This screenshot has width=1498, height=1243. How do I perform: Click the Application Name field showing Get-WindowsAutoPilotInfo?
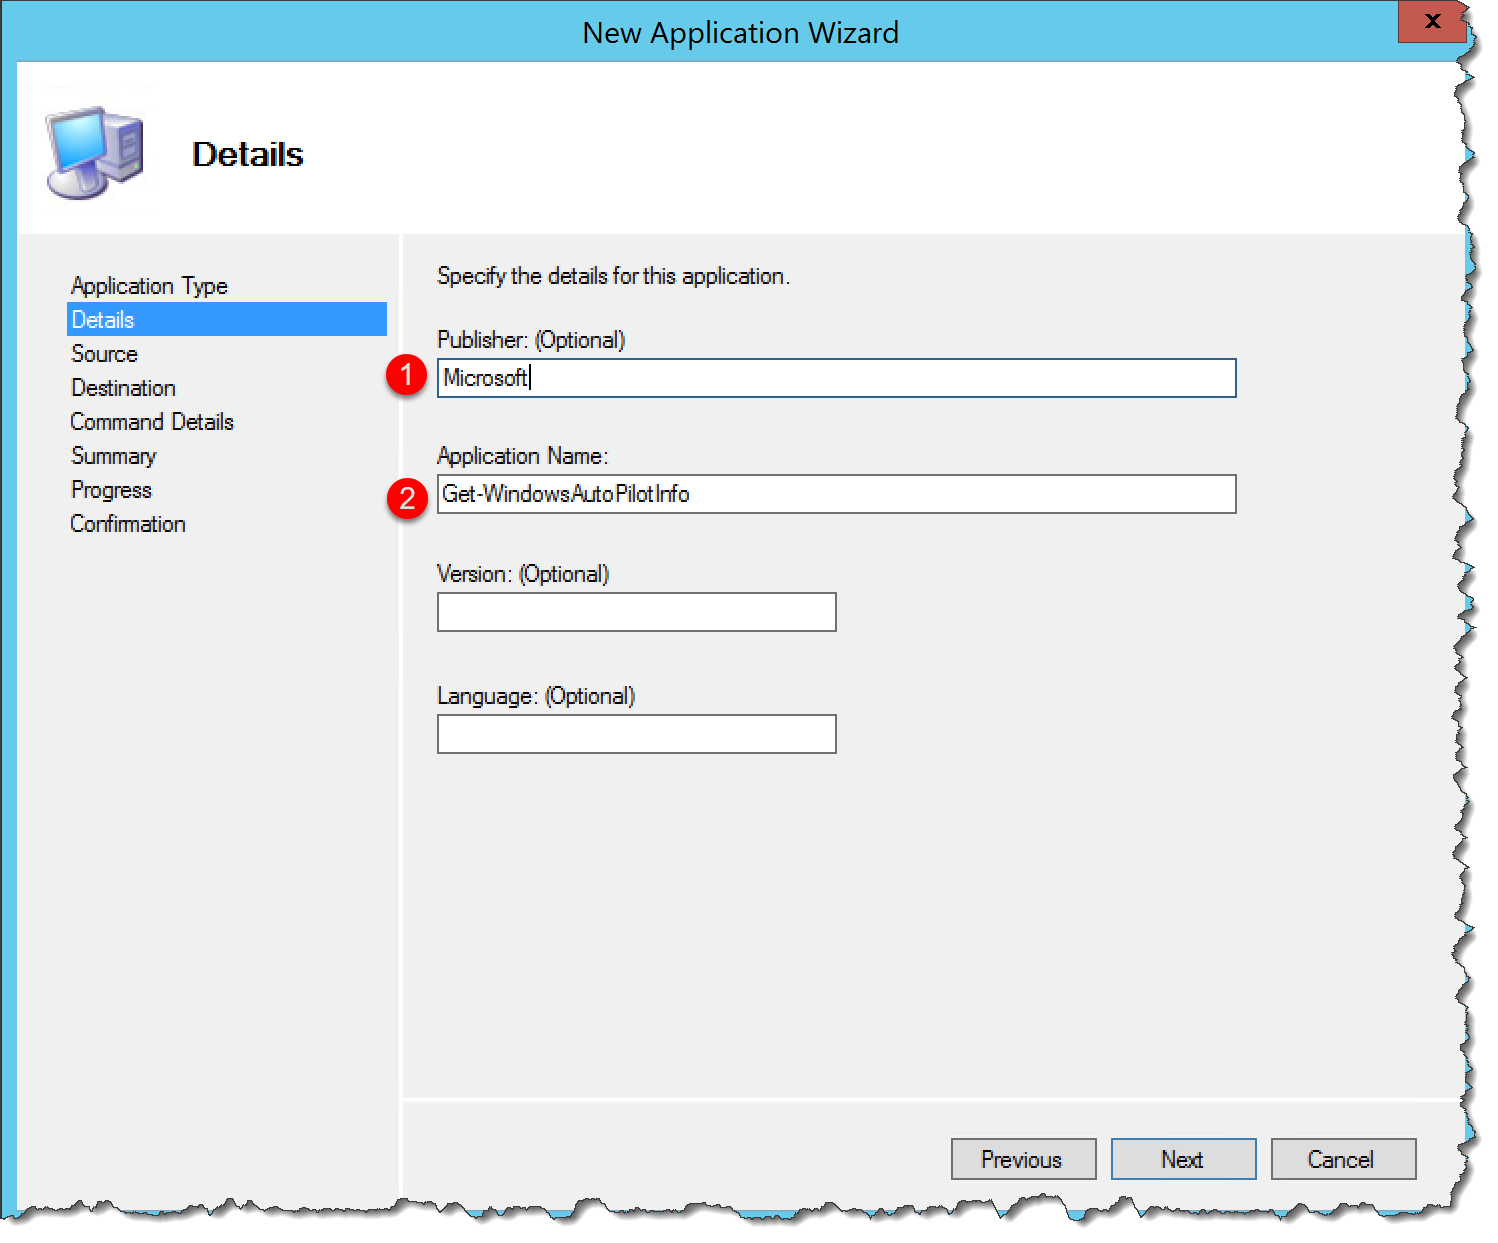[x=835, y=494]
